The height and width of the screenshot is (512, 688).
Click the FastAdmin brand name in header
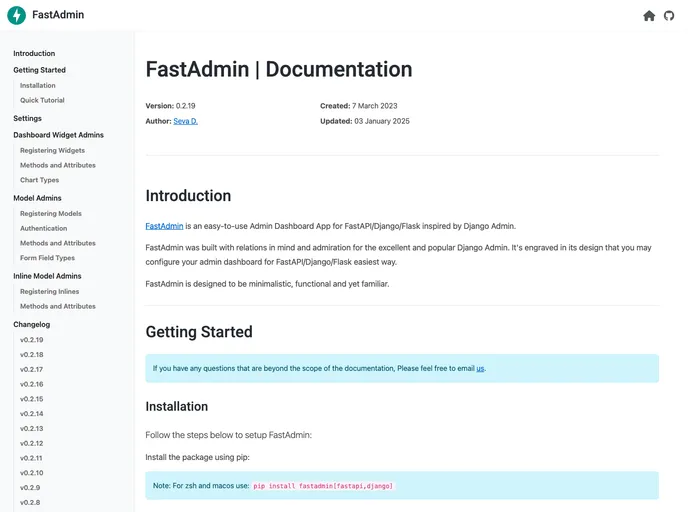click(x=58, y=15)
